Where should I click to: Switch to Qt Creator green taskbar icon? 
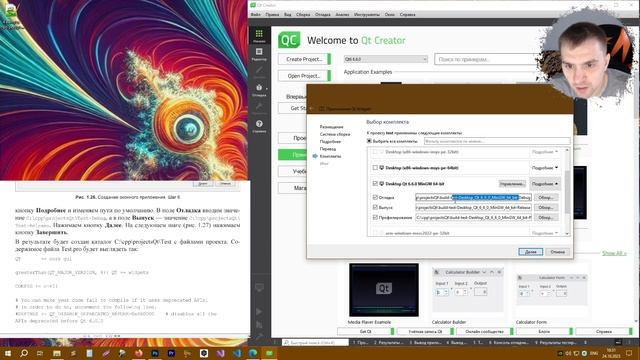[x=269, y=353]
